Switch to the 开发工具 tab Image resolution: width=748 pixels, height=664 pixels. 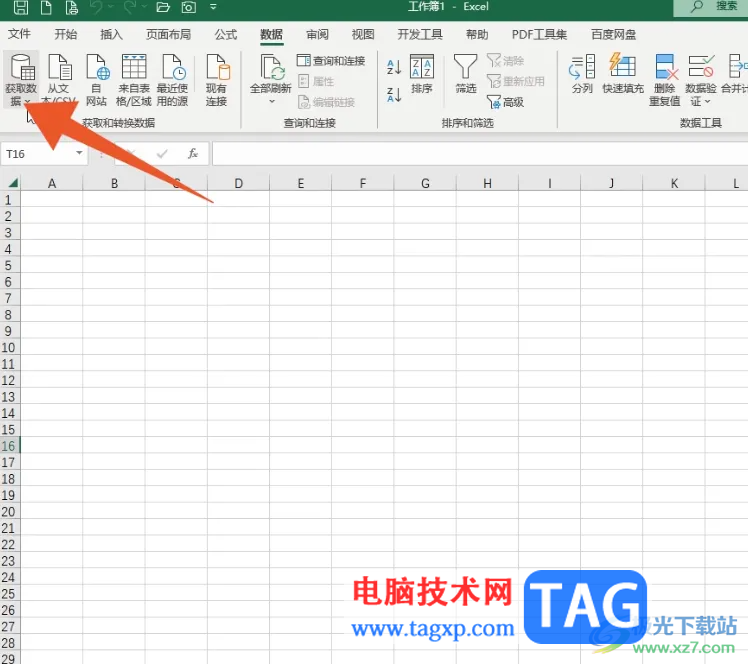click(x=420, y=34)
